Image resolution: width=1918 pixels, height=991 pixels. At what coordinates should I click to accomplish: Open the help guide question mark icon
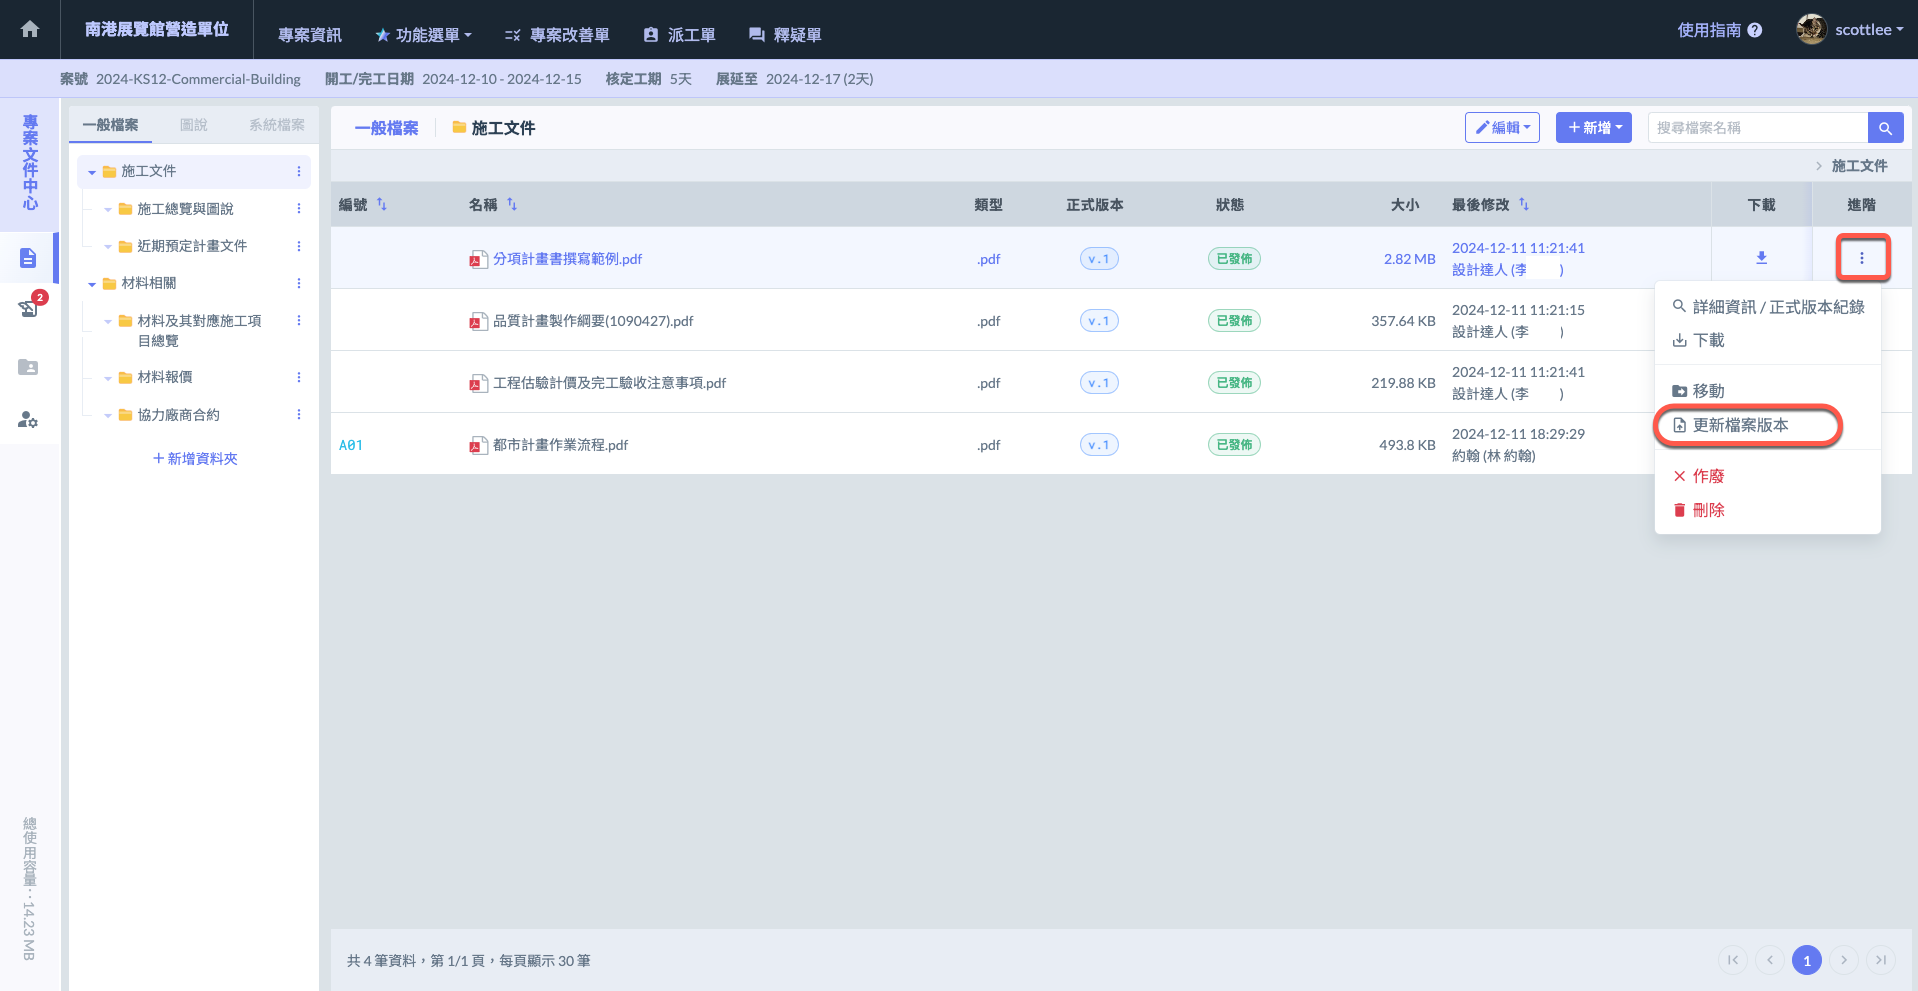pyautogui.click(x=1754, y=30)
